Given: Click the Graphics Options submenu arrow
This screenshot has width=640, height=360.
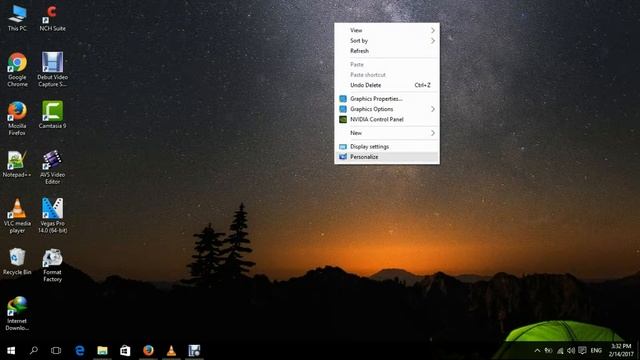Looking at the screenshot, I should 433,109.
